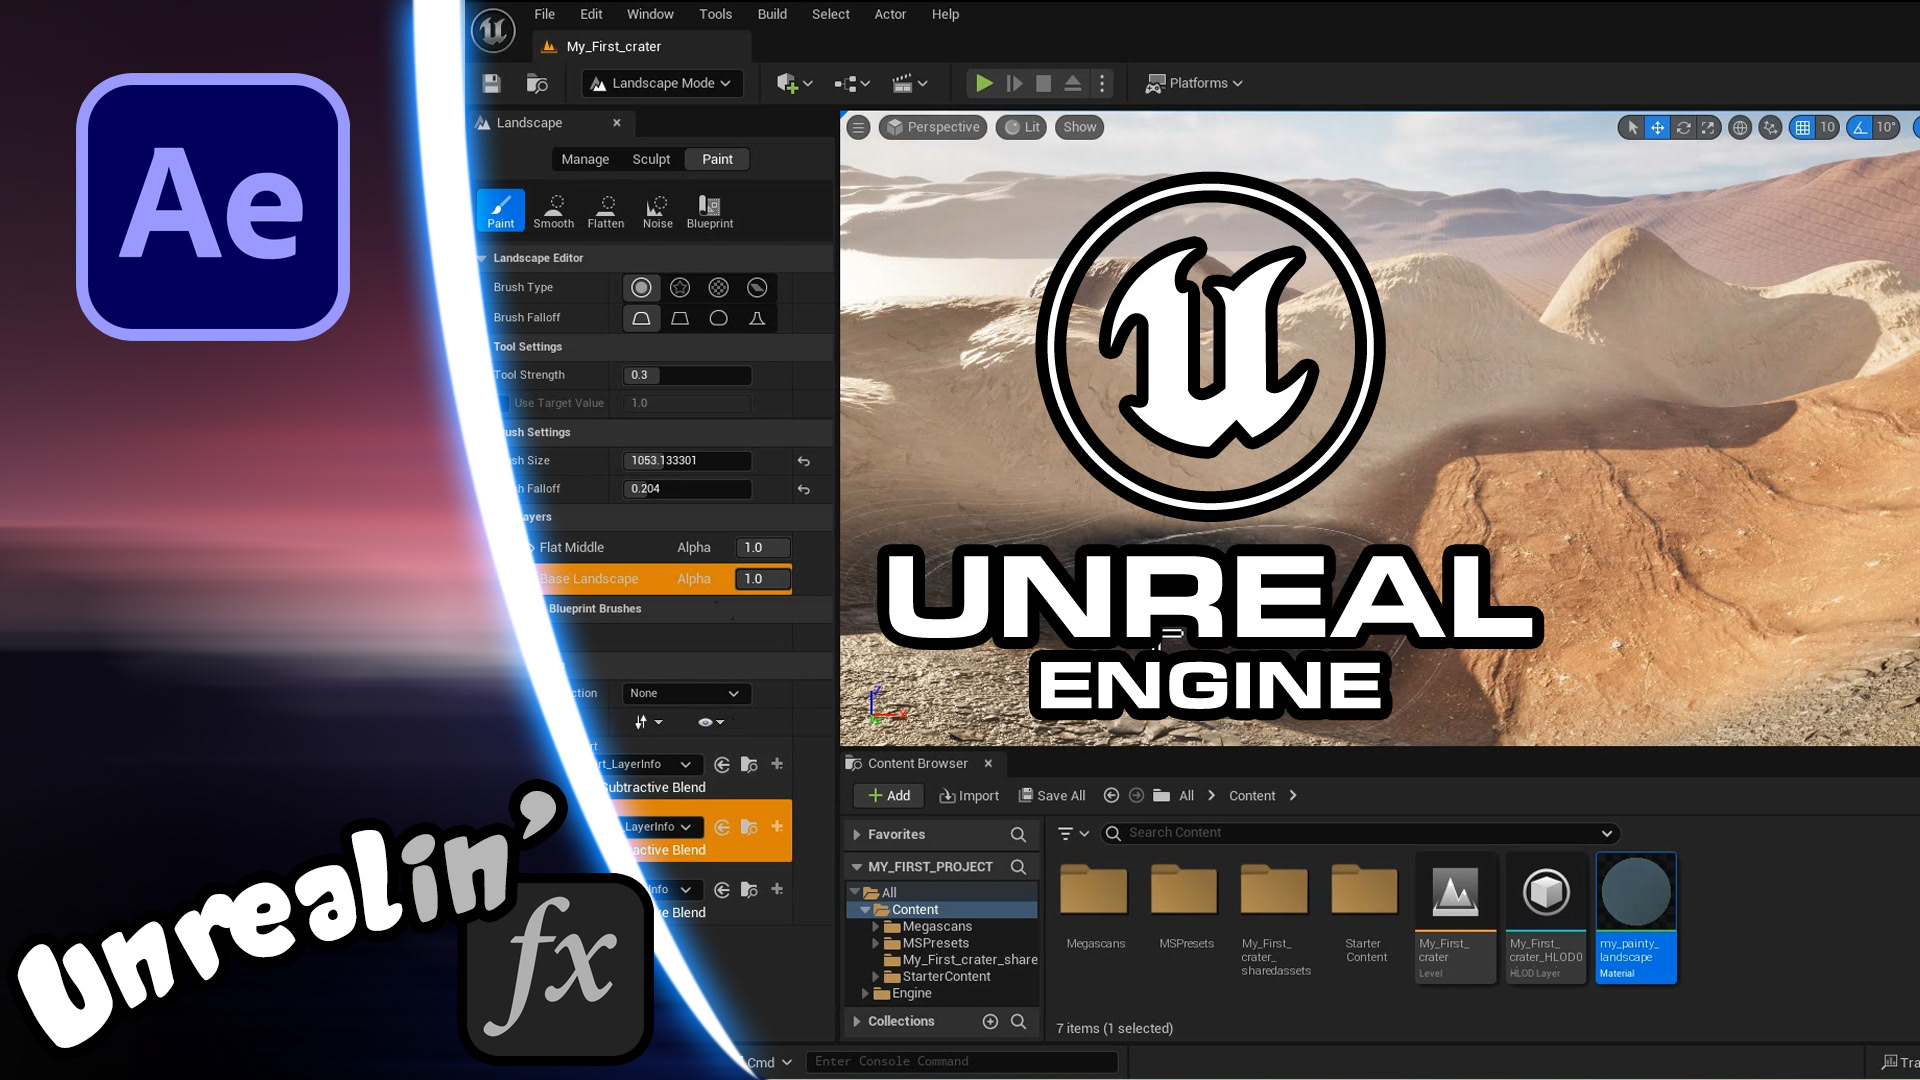Open the Platforms dropdown
Screen dimensions: 1920x1080
[1194, 83]
